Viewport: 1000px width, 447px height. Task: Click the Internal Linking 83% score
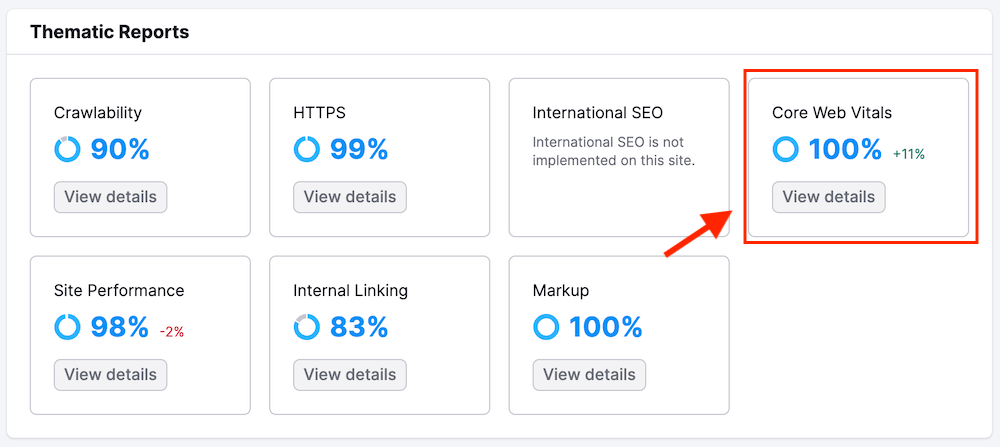[x=359, y=327]
